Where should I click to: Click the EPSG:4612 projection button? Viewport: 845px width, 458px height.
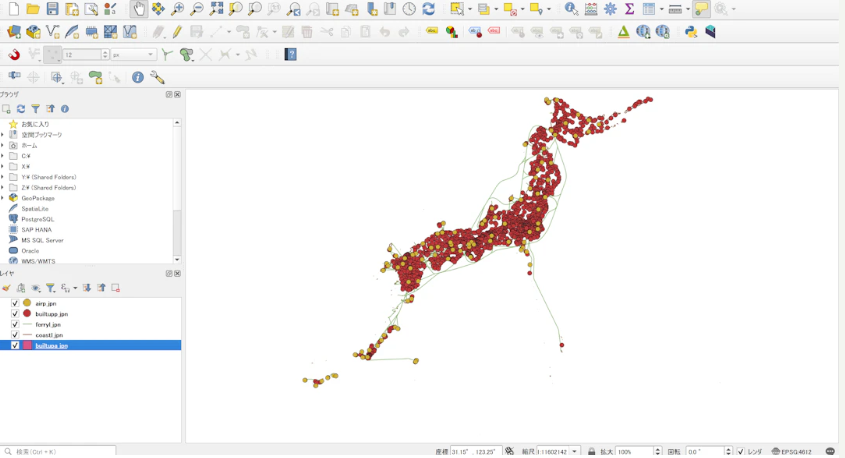[795, 451]
